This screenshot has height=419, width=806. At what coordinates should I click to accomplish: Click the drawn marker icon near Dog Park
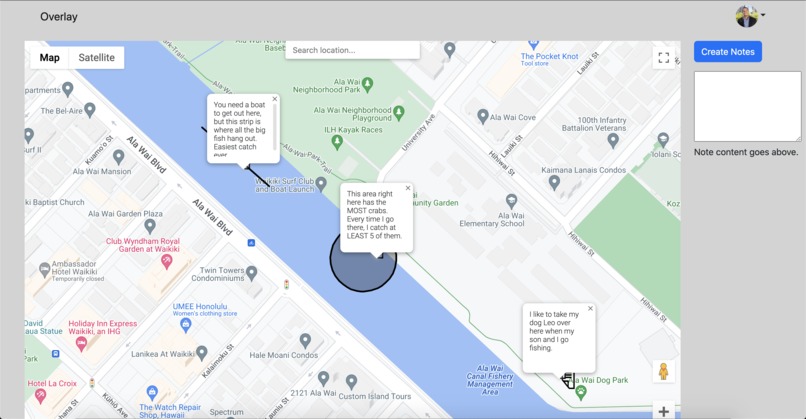click(568, 380)
